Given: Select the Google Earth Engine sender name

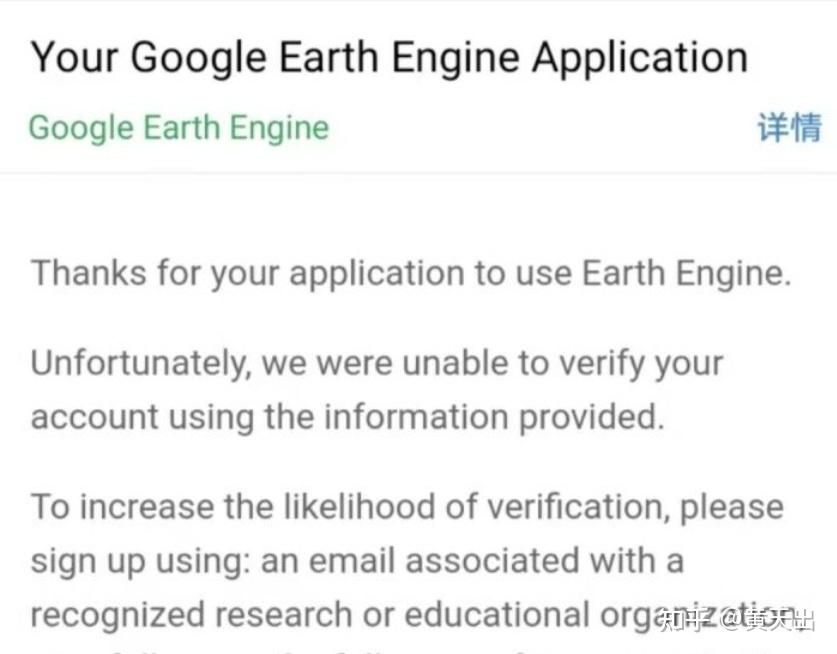Looking at the screenshot, I should click(178, 128).
